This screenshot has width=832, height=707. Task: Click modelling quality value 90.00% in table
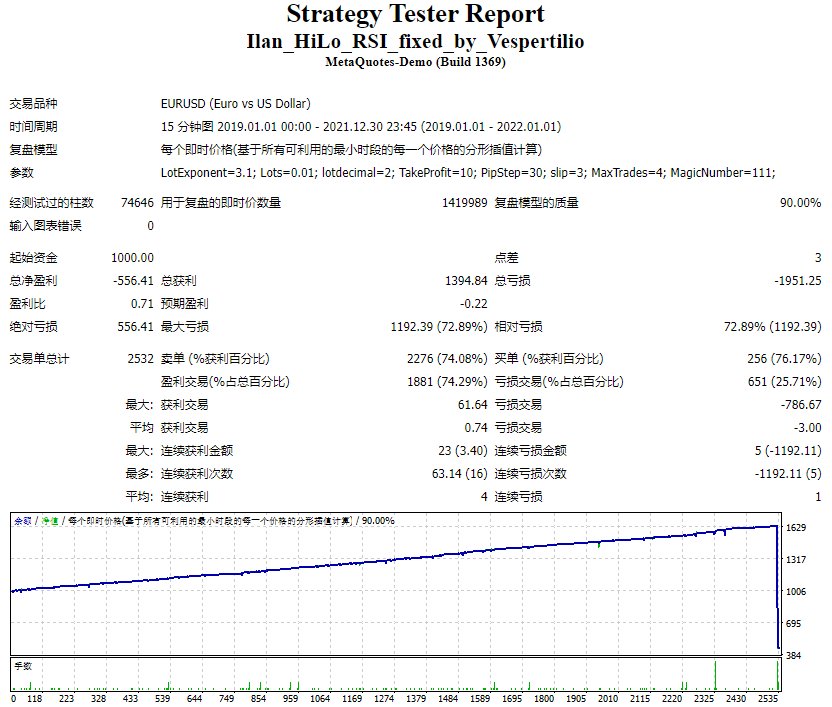(x=800, y=203)
